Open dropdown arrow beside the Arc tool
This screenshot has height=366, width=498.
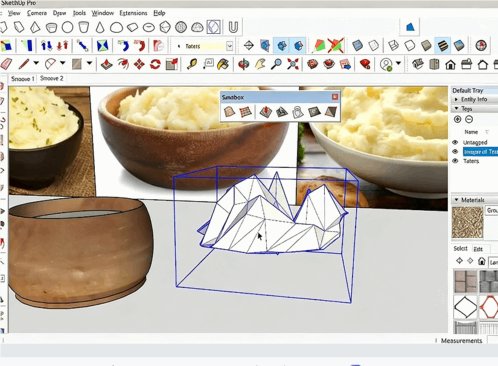point(62,63)
